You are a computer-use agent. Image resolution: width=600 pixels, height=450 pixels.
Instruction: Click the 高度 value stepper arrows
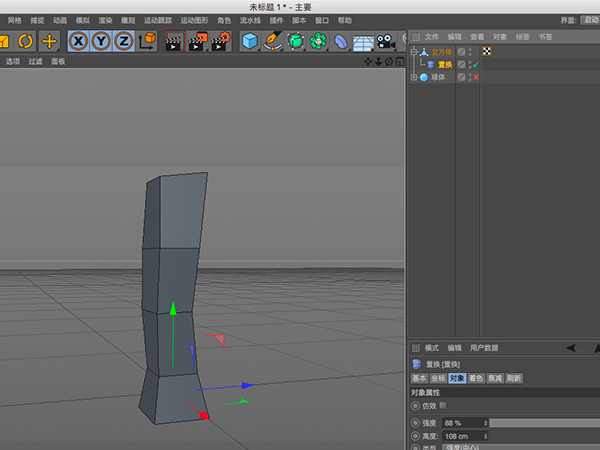point(486,436)
